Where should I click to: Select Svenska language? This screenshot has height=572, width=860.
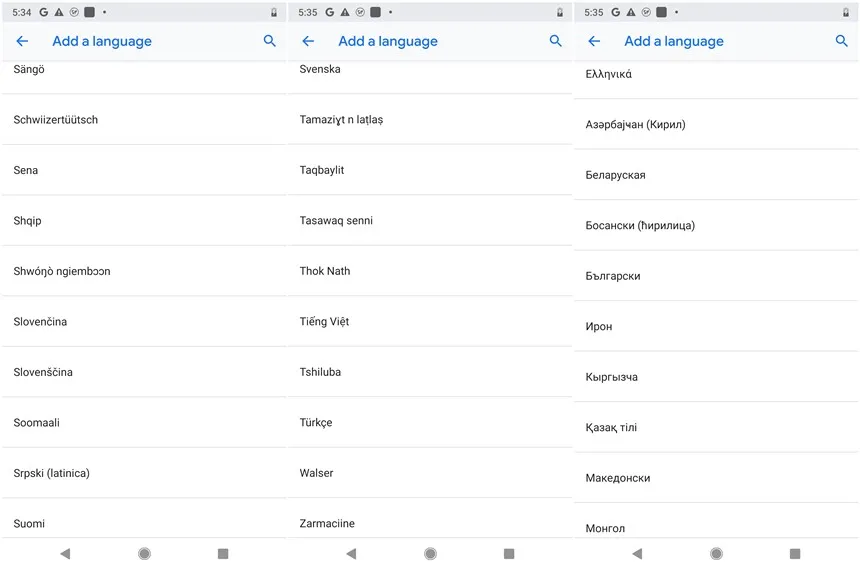click(x=430, y=77)
